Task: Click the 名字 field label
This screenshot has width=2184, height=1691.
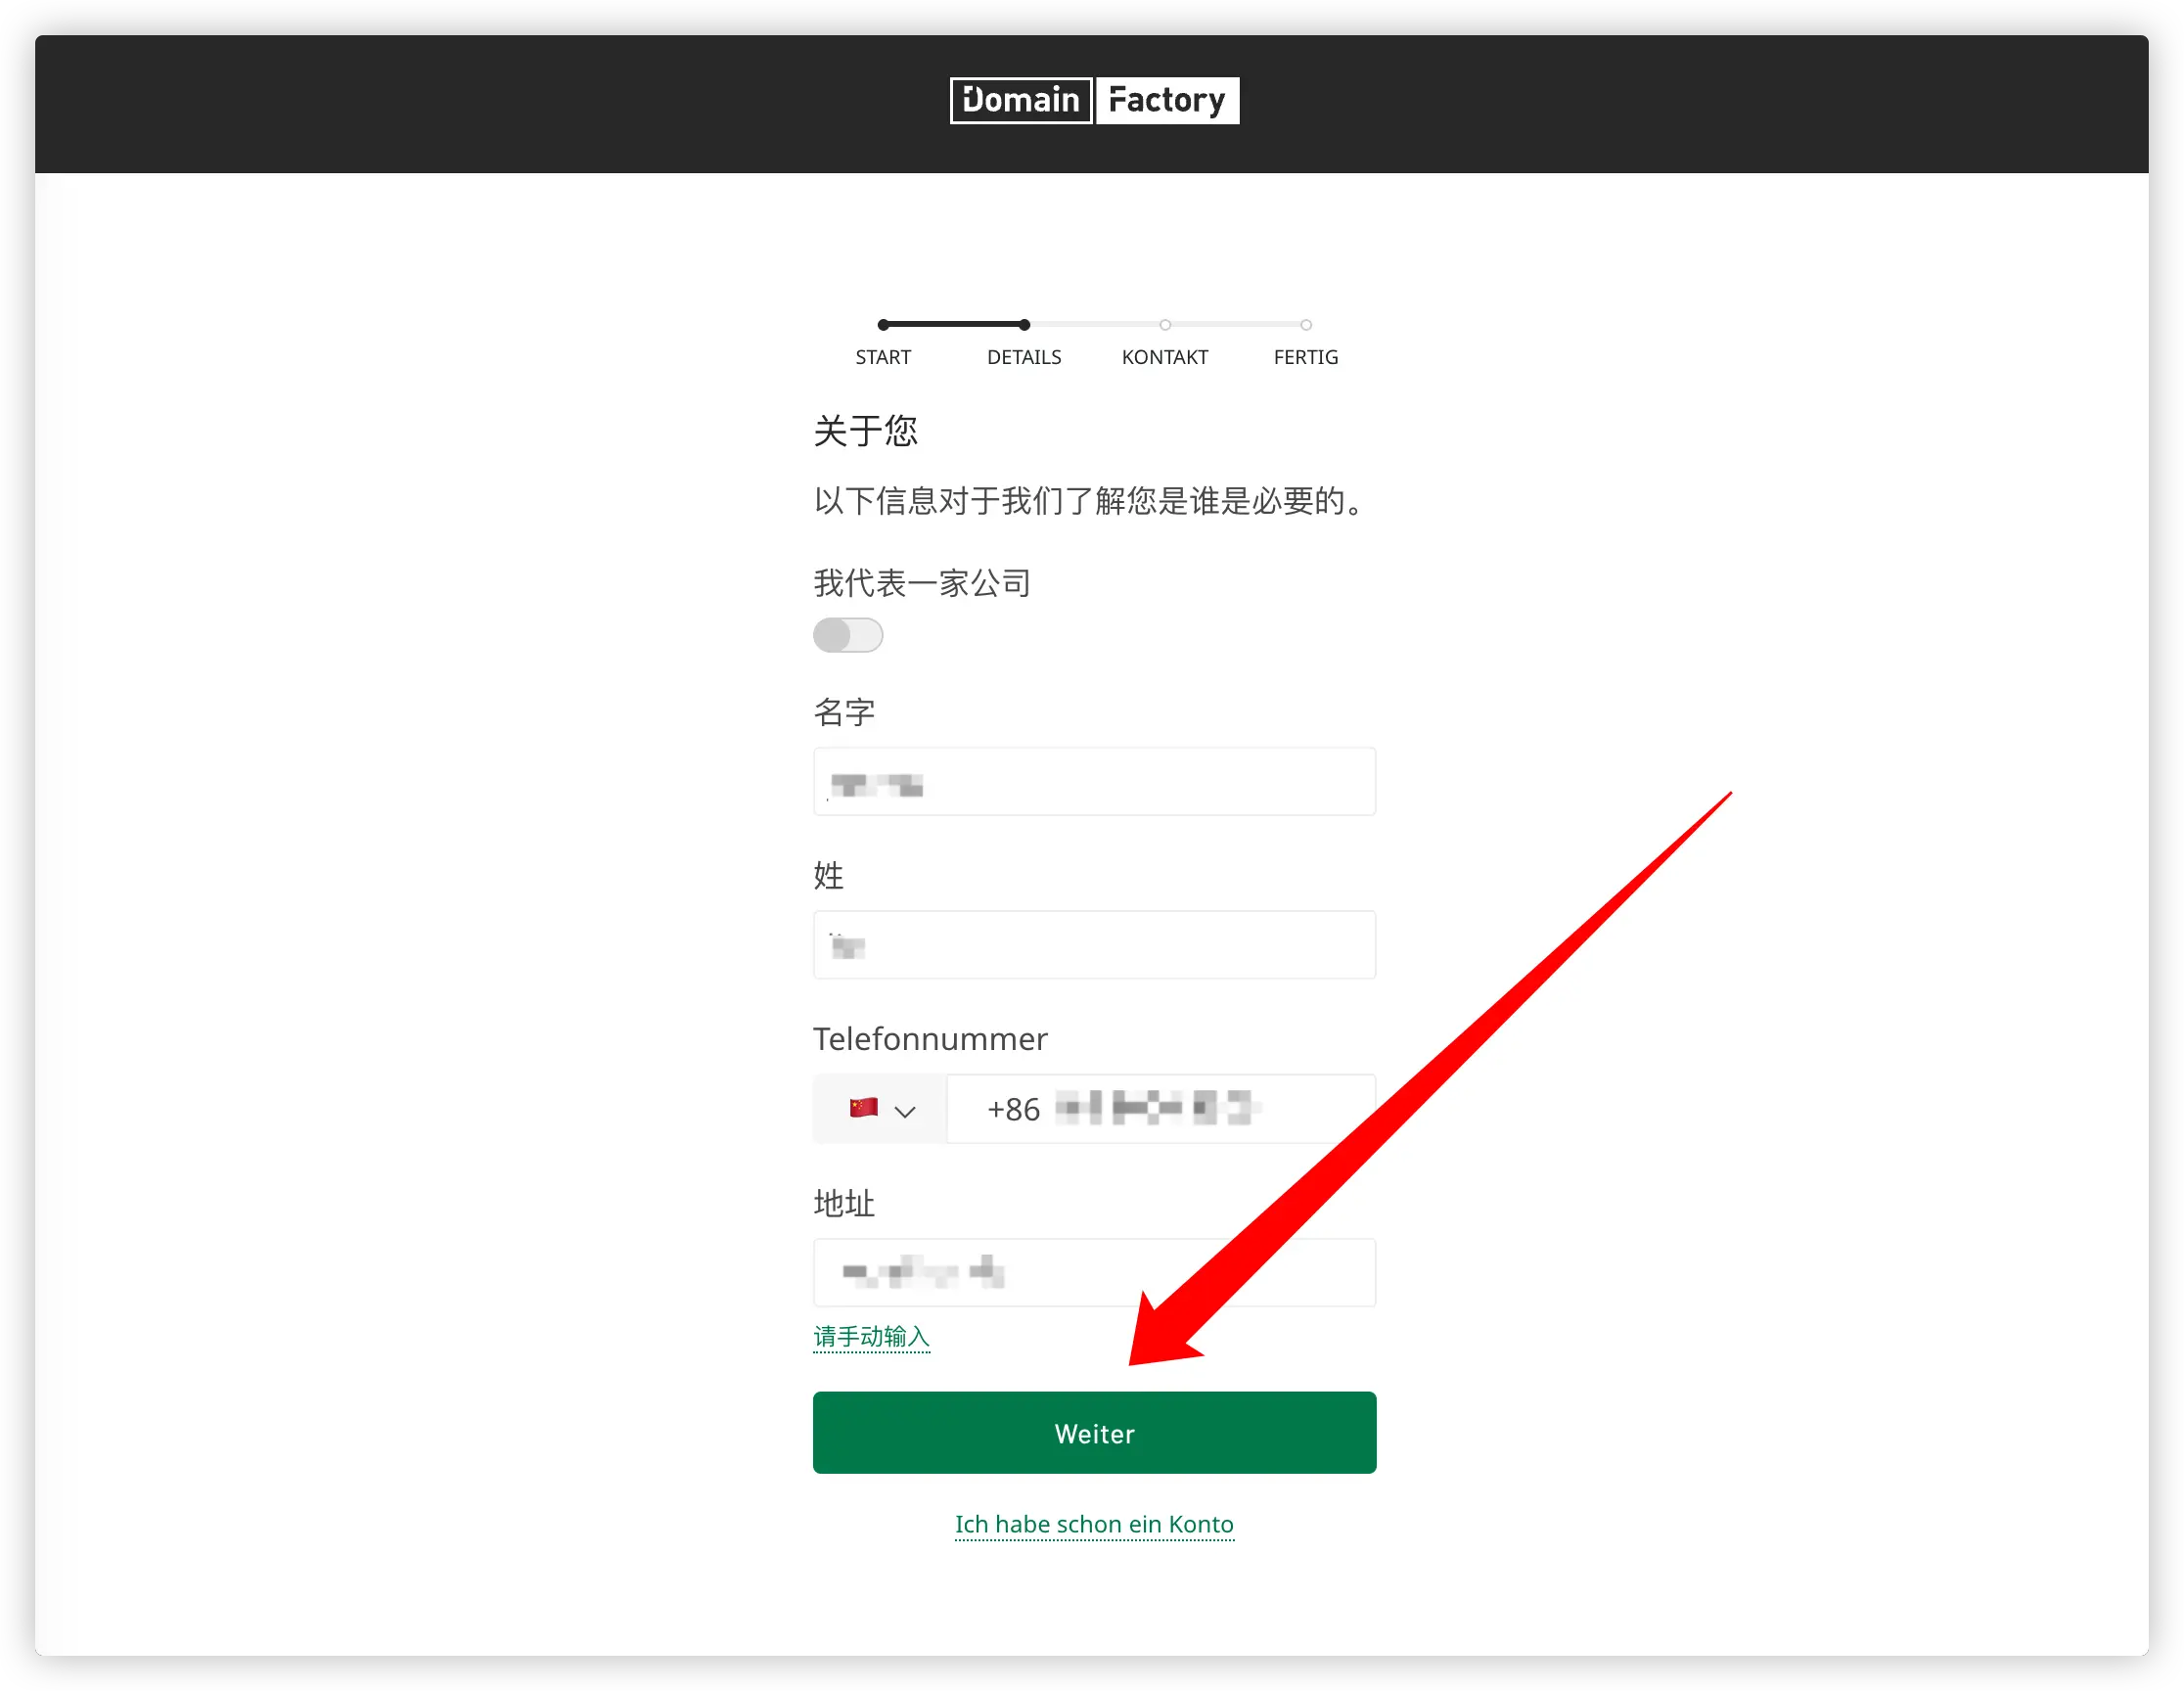Action: point(844,712)
